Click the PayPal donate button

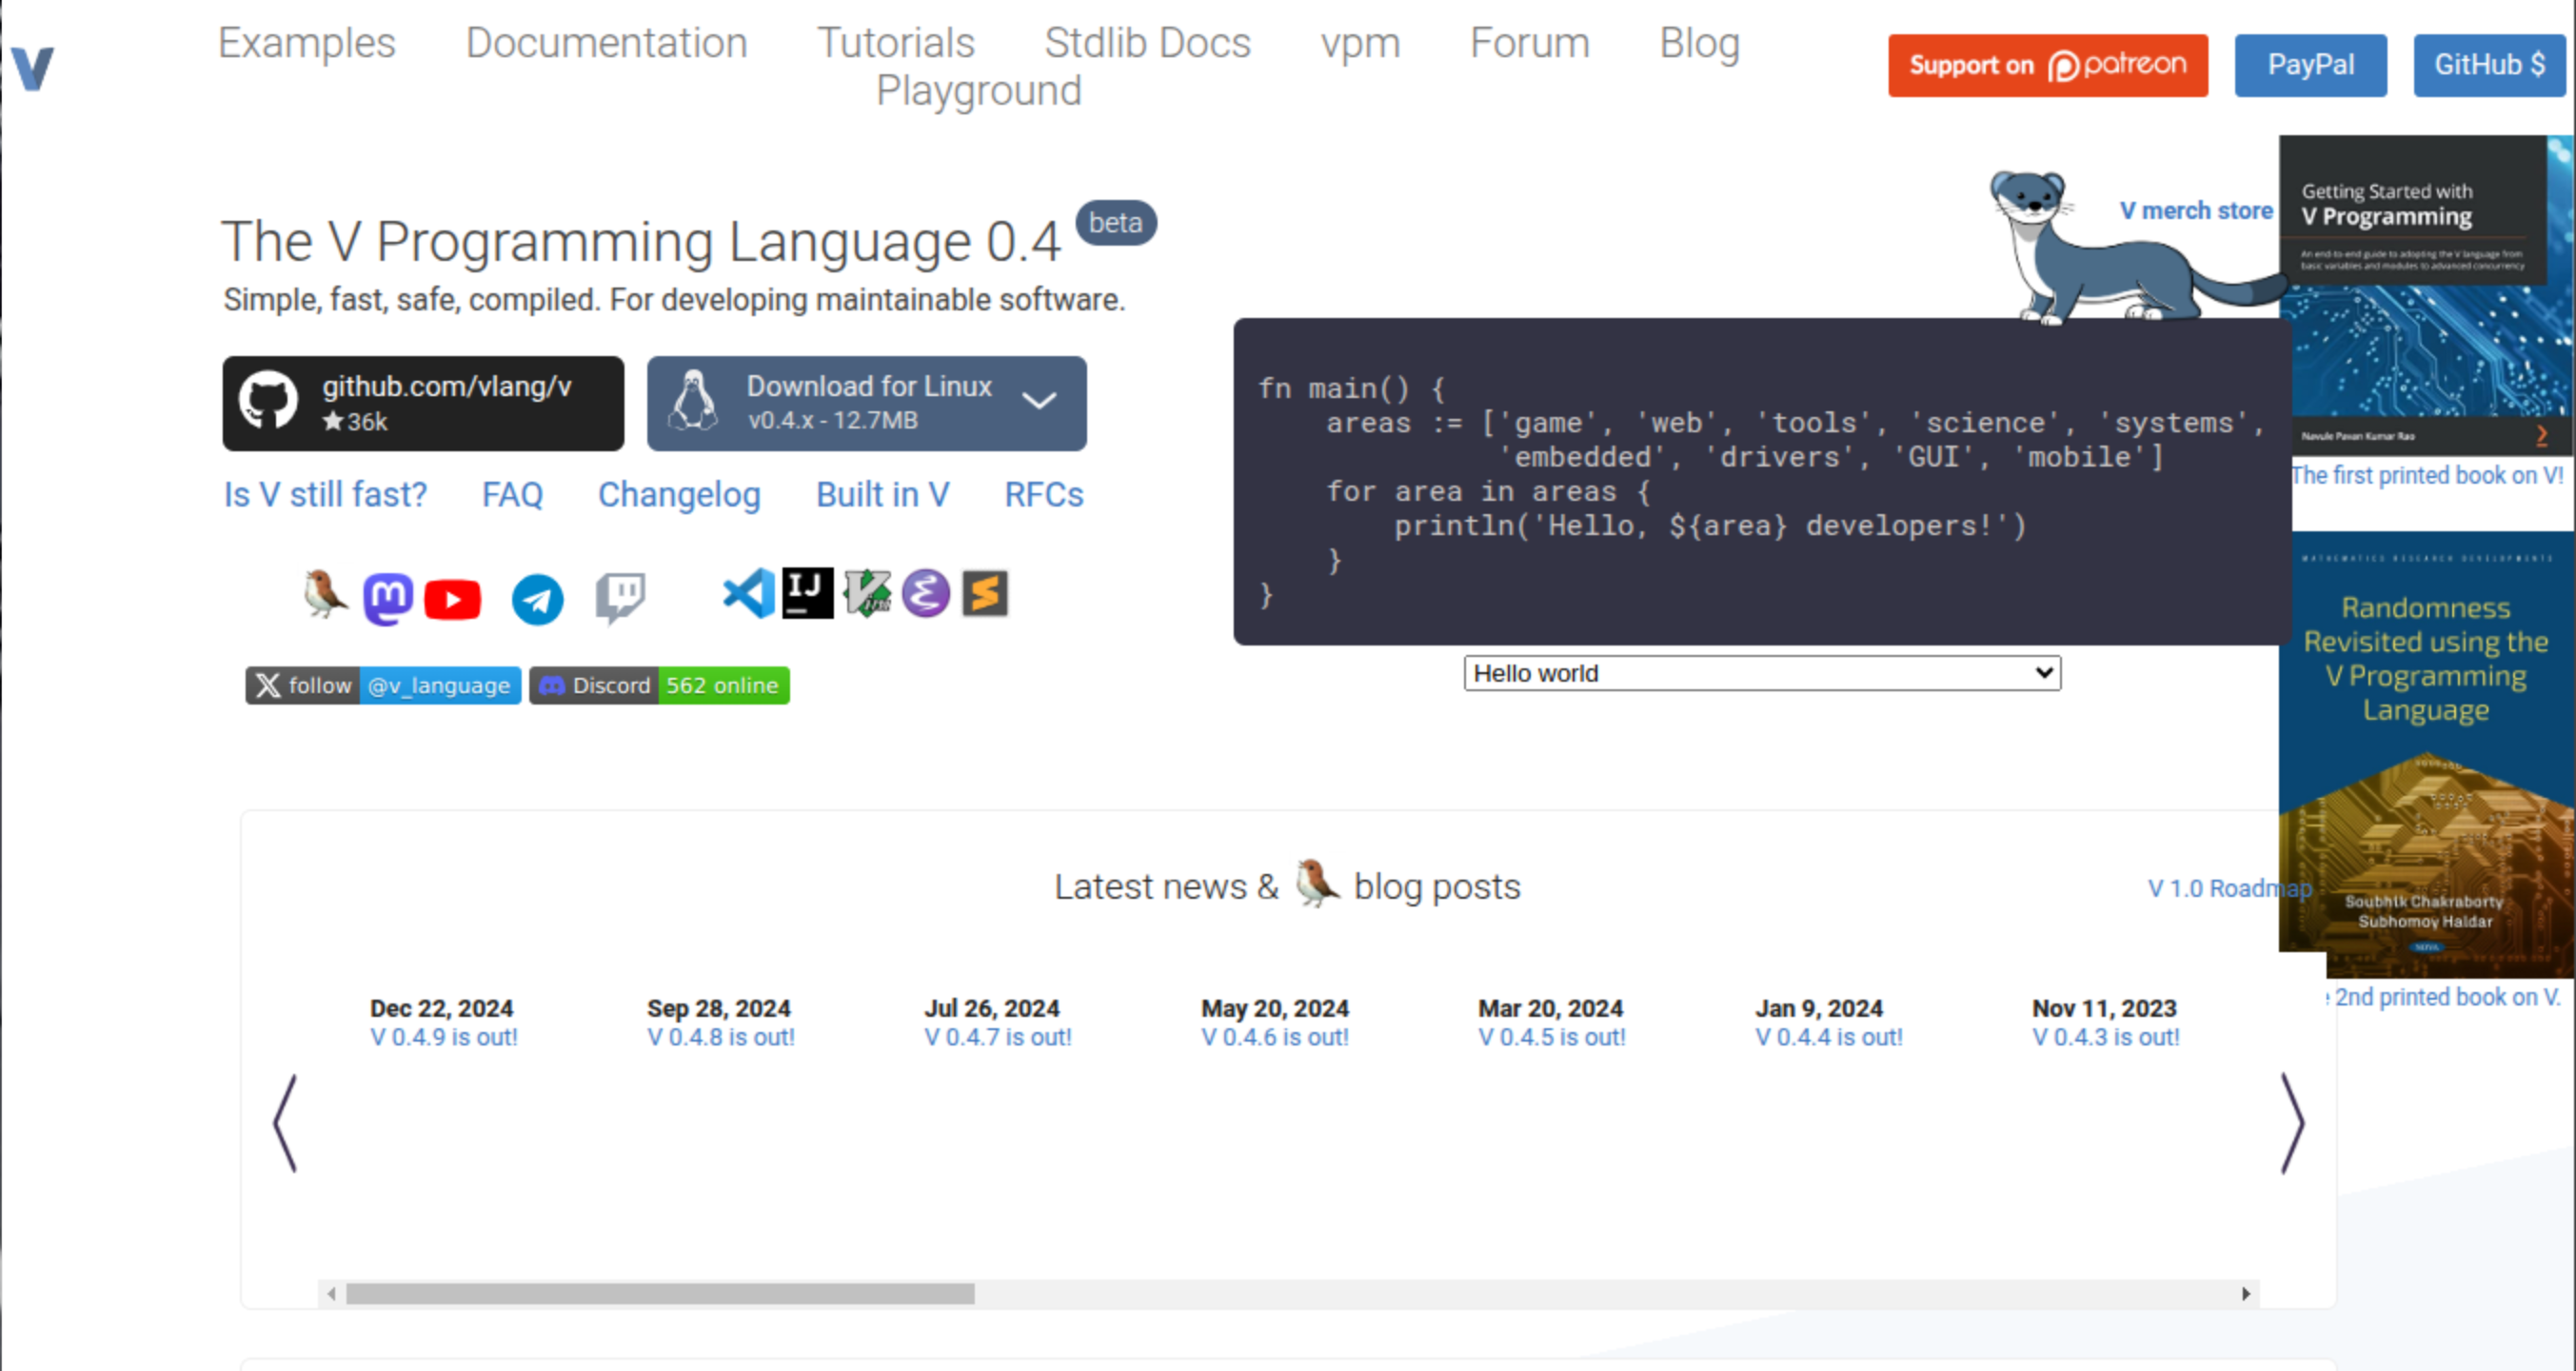pyautogui.click(x=2311, y=66)
